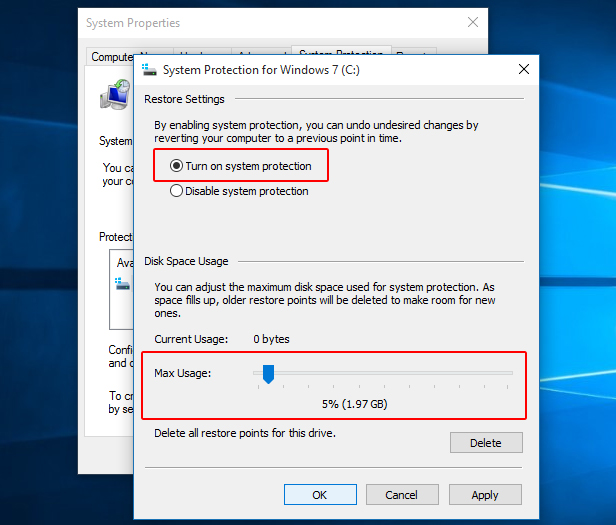Click the drive icon in System Protection title bar
Screen dimensions: 616x525
click(150, 70)
